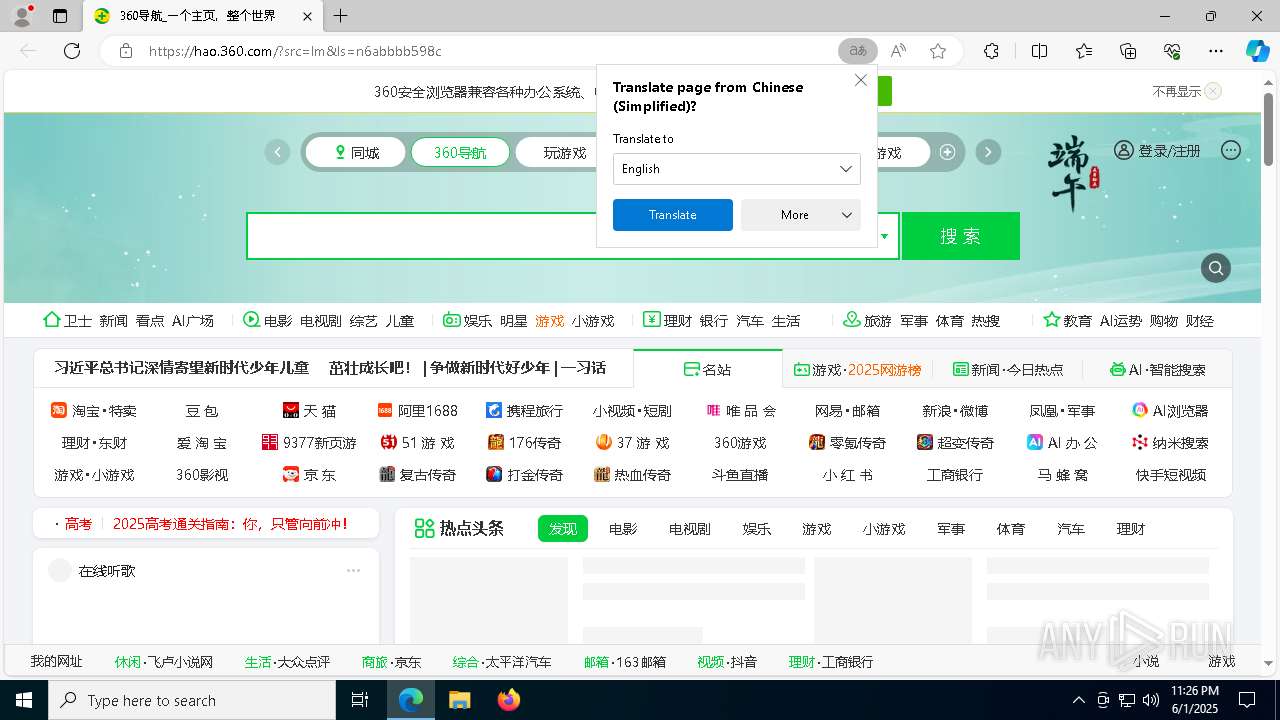
Task: Click the browser profile avatar icon
Action: [21, 16]
